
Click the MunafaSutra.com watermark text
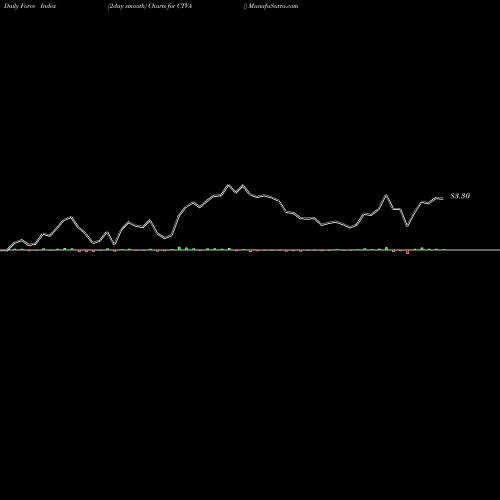click(273, 6)
